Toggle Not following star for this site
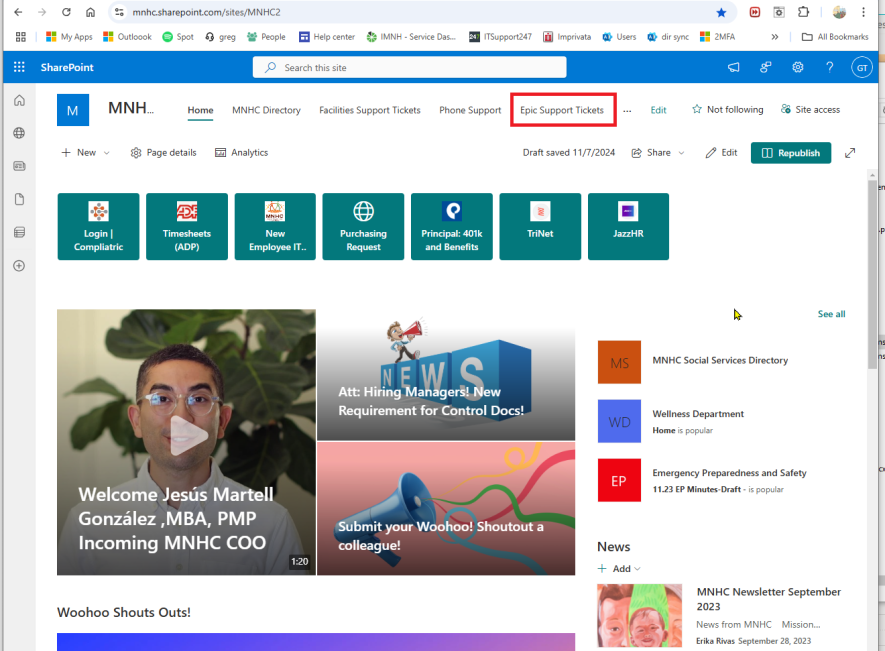The height and width of the screenshot is (651, 885). click(727, 110)
